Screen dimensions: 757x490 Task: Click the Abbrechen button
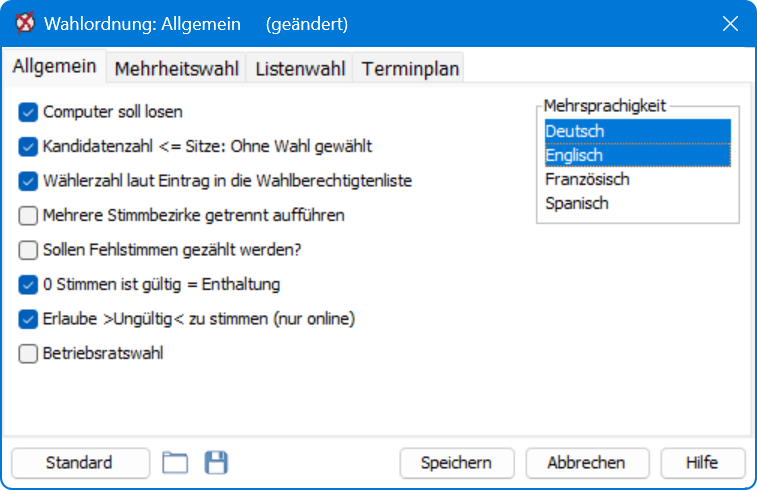(x=587, y=463)
